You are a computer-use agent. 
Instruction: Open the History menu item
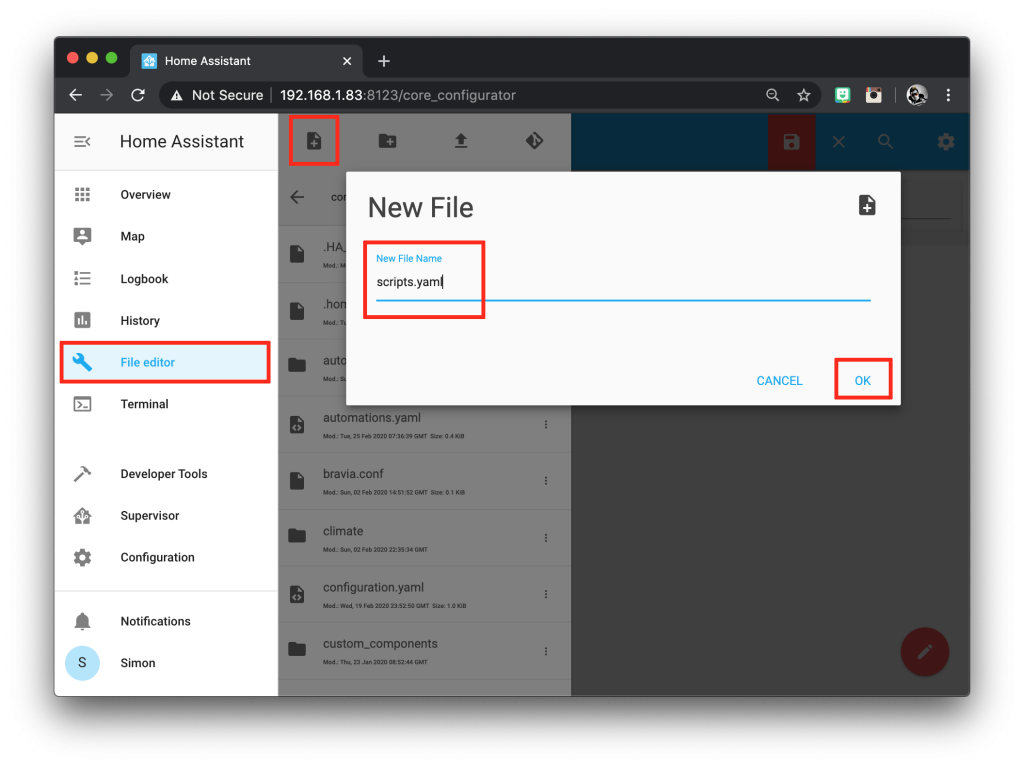[x=166, y=320]
